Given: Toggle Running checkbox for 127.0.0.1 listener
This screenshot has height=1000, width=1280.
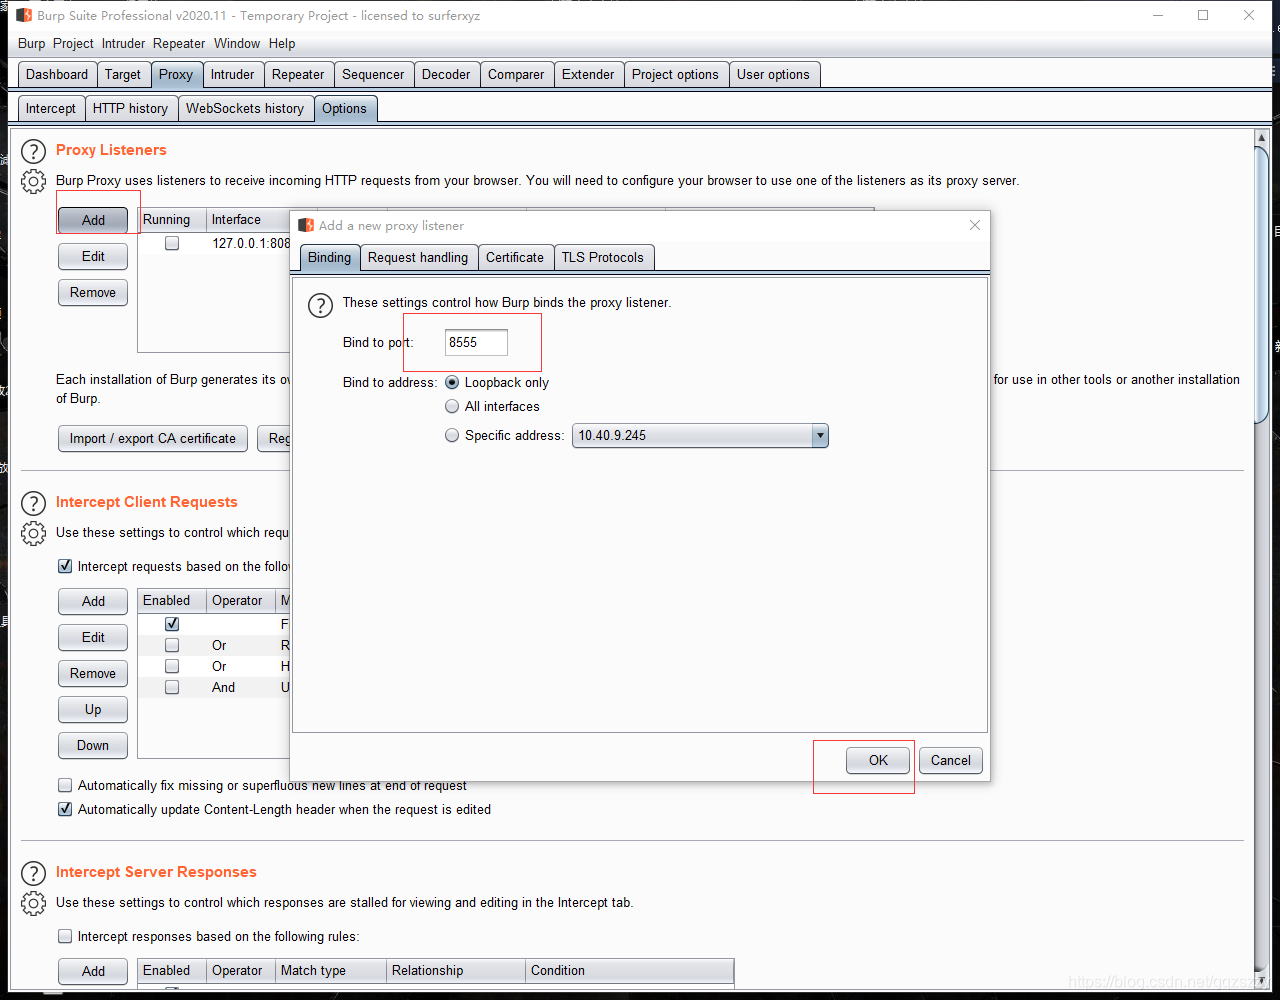Looking at the screenshot, I should click(x=172, y=243).
